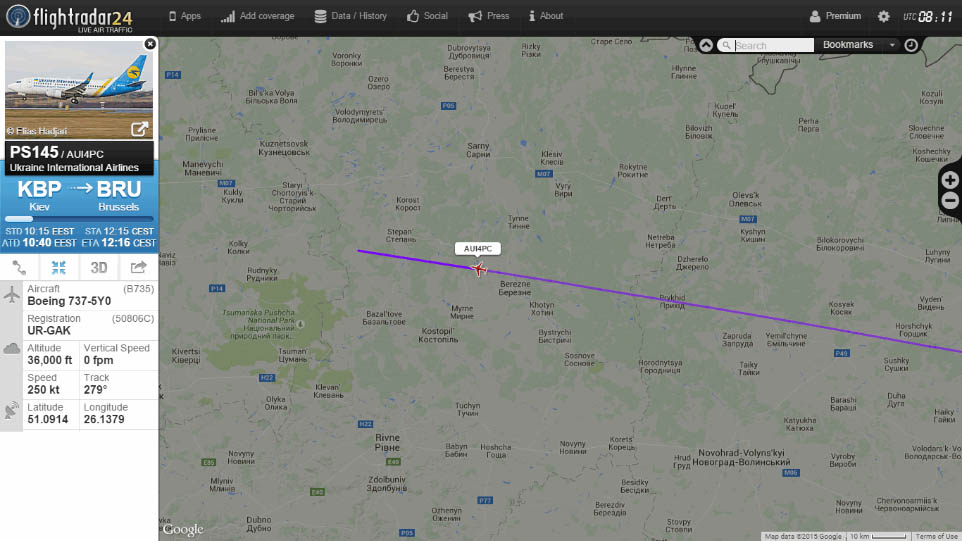Click the follow aircraft center icon
This screenshot has height=541, width=962.
(x=59, y=268)
